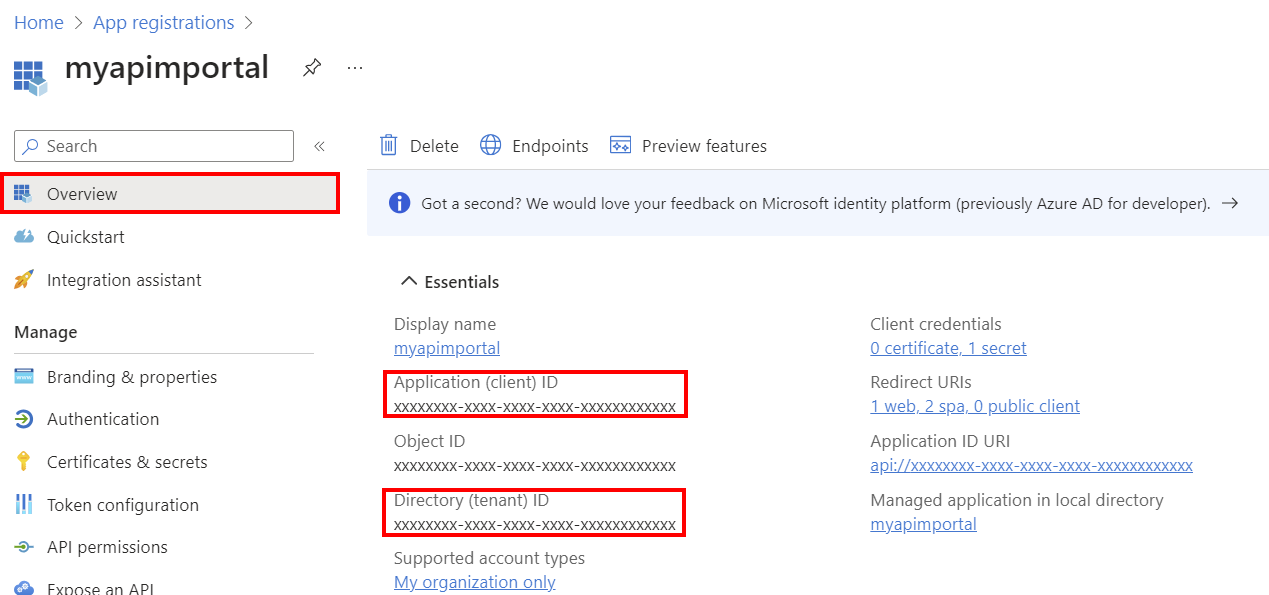
Task: Select the Integration assistant rocket icon
Action: click(x=25, y=279)
